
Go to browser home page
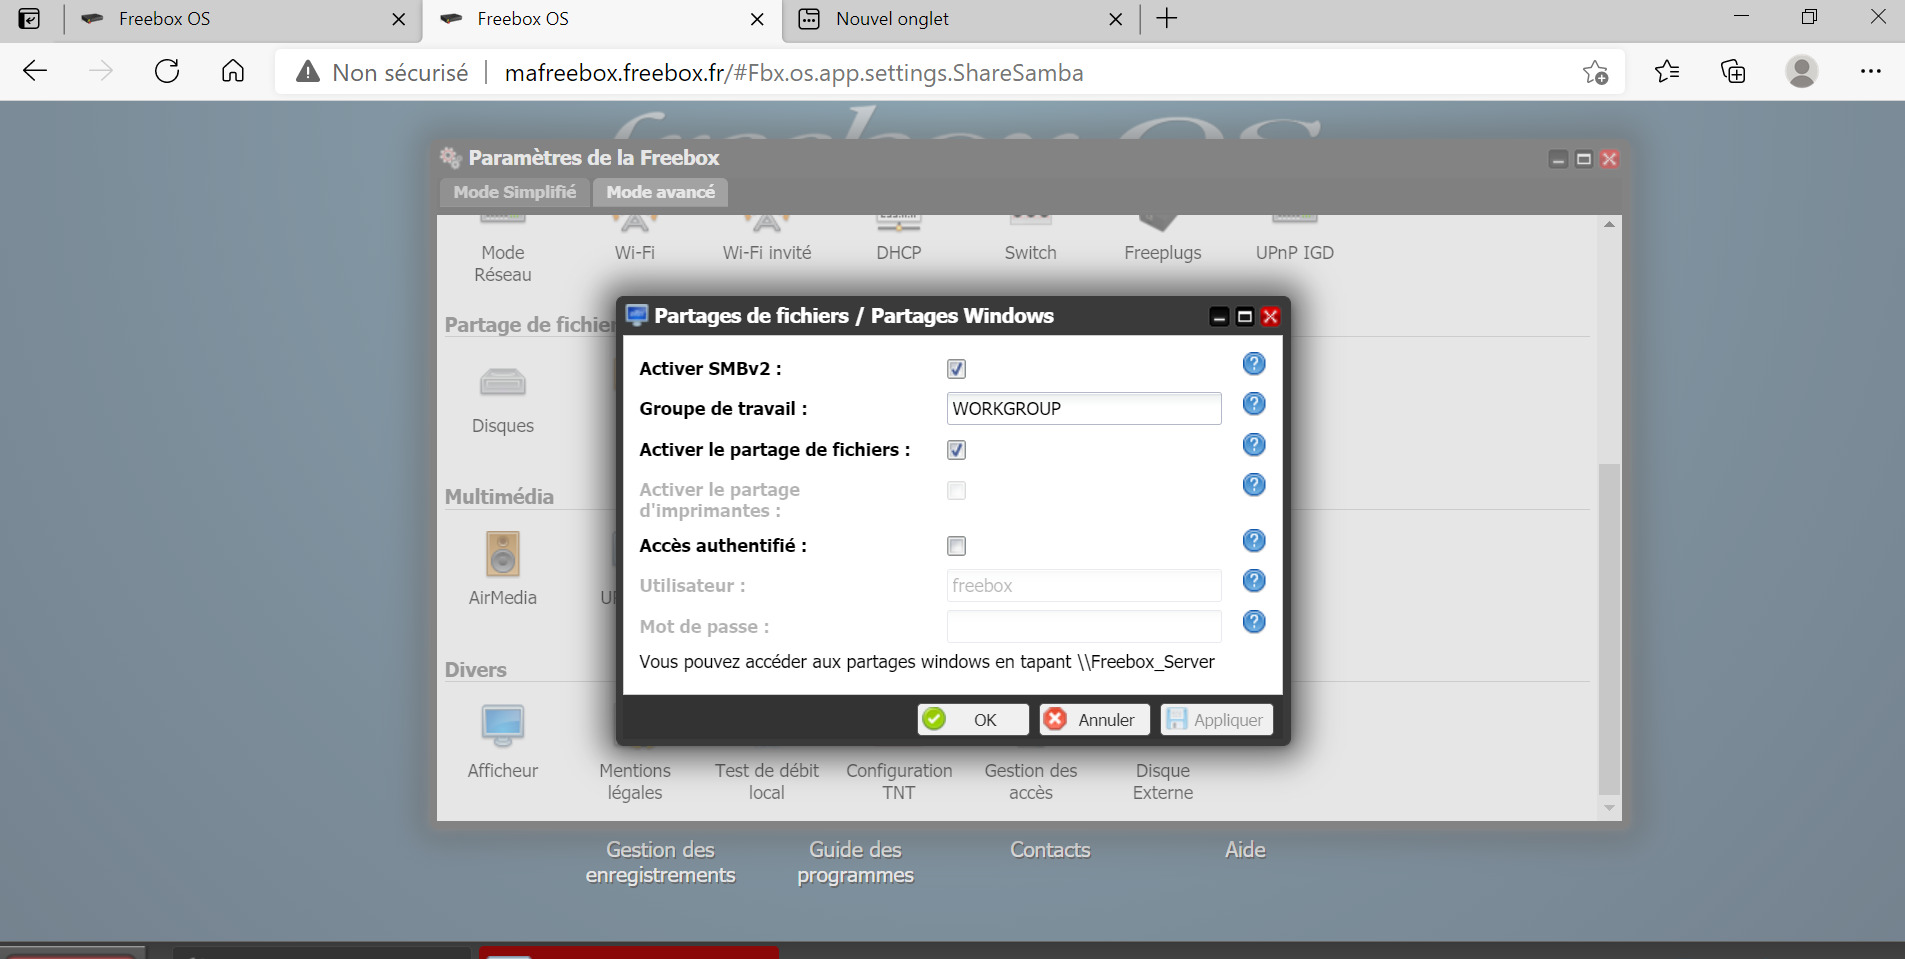point(233,71)
